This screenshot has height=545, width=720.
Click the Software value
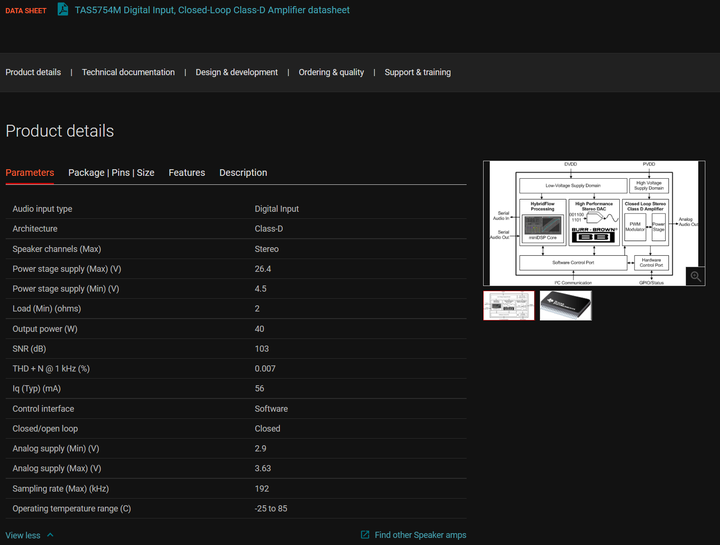click(271, 409)
